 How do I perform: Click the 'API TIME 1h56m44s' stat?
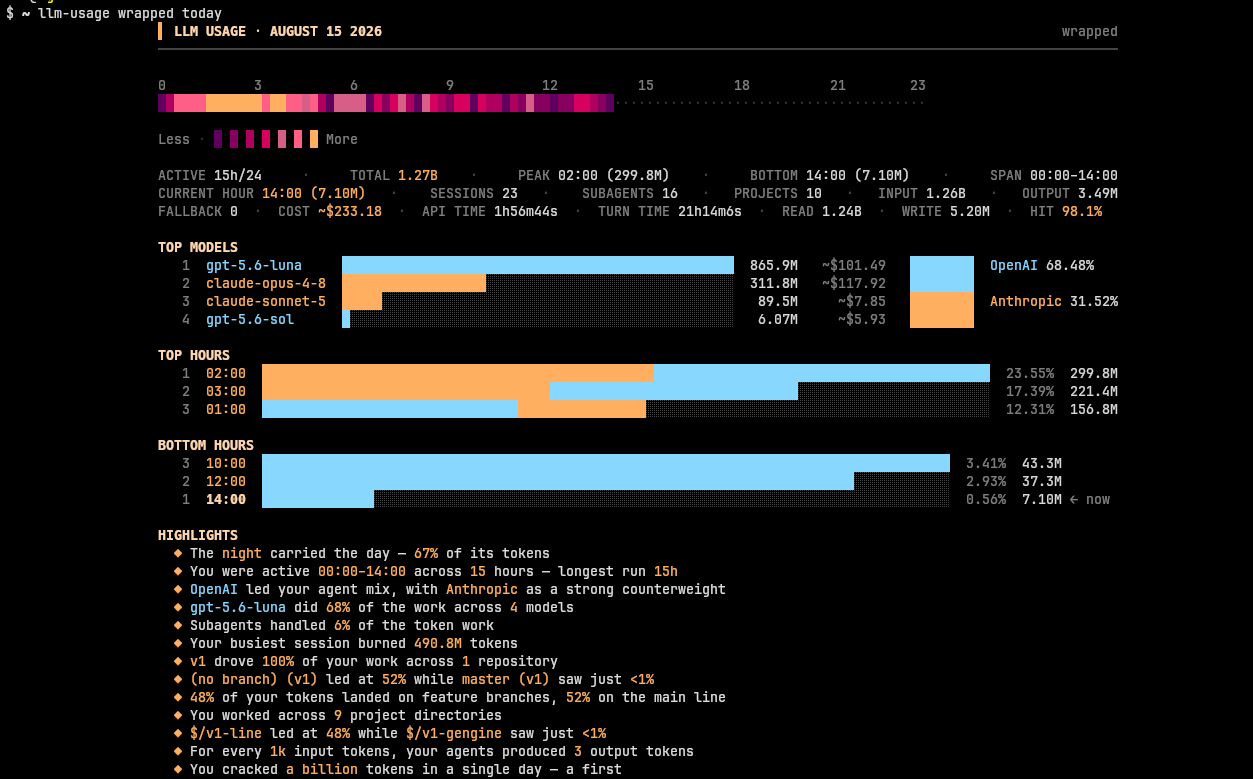coord(490,211)
